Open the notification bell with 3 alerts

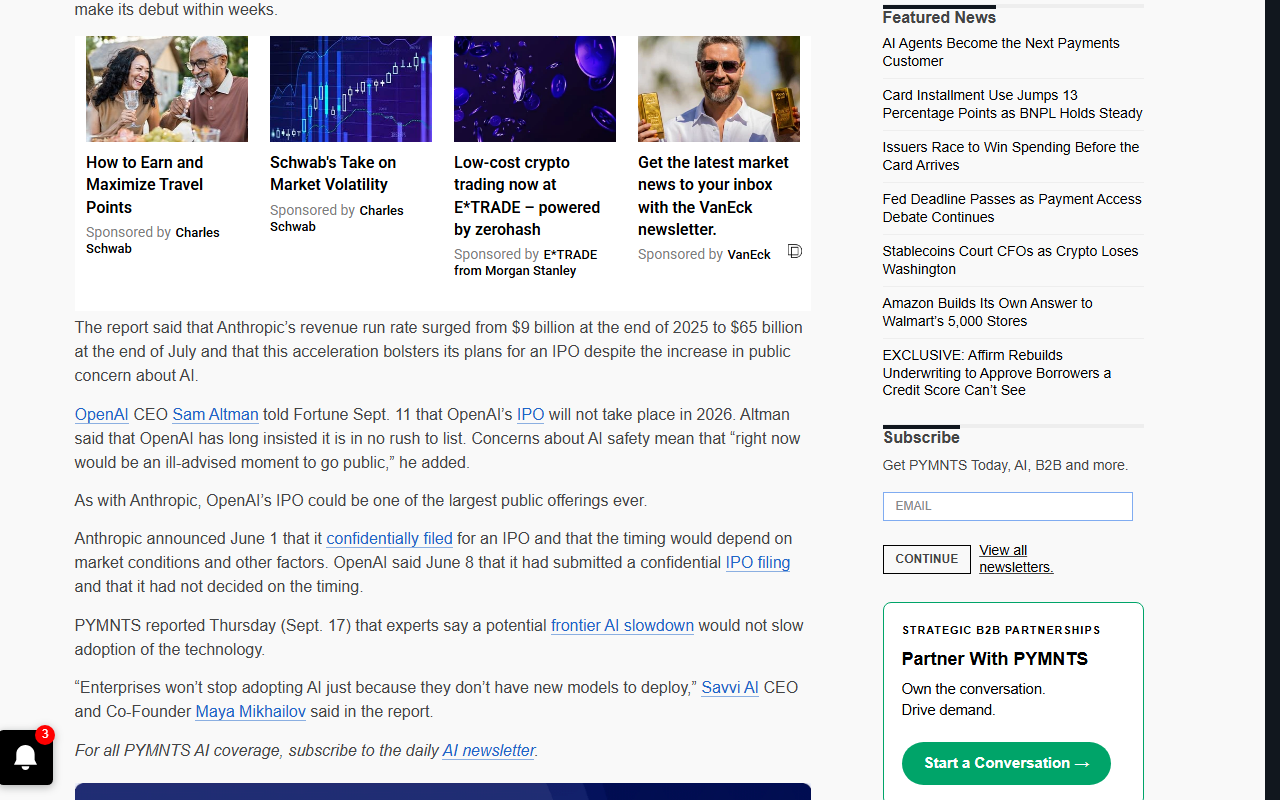coord(26,757)
